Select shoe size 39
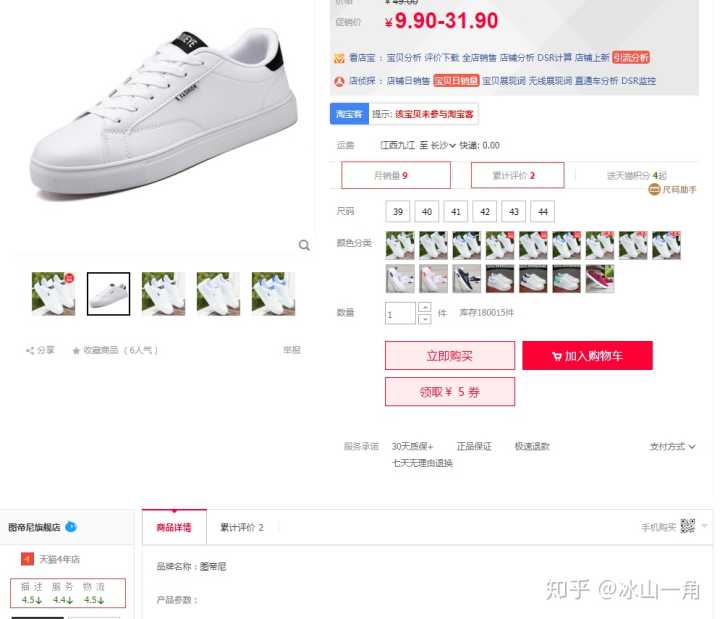Image resolution: width=720 pixels, height=619 pixels. point(398,212)
